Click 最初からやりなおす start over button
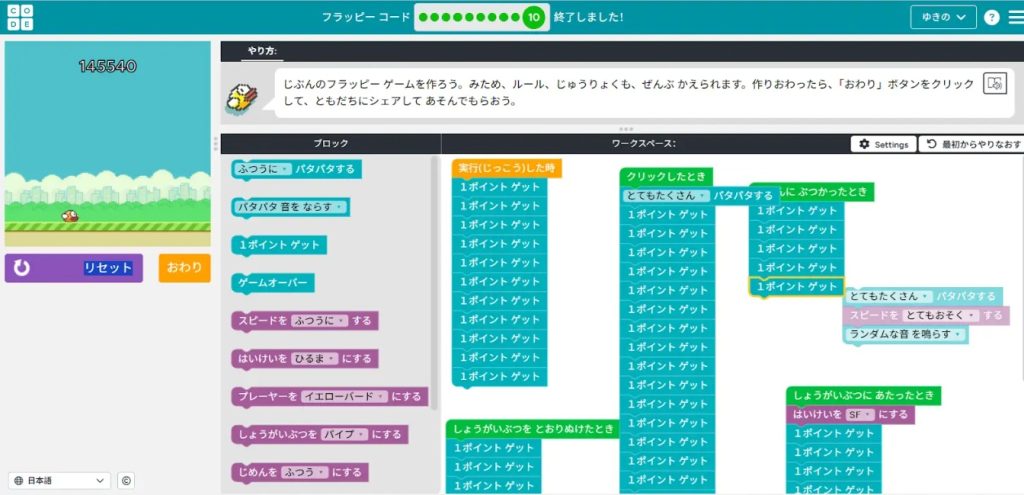This screenshot has width=1024, height=495. (x=971, y=144)
